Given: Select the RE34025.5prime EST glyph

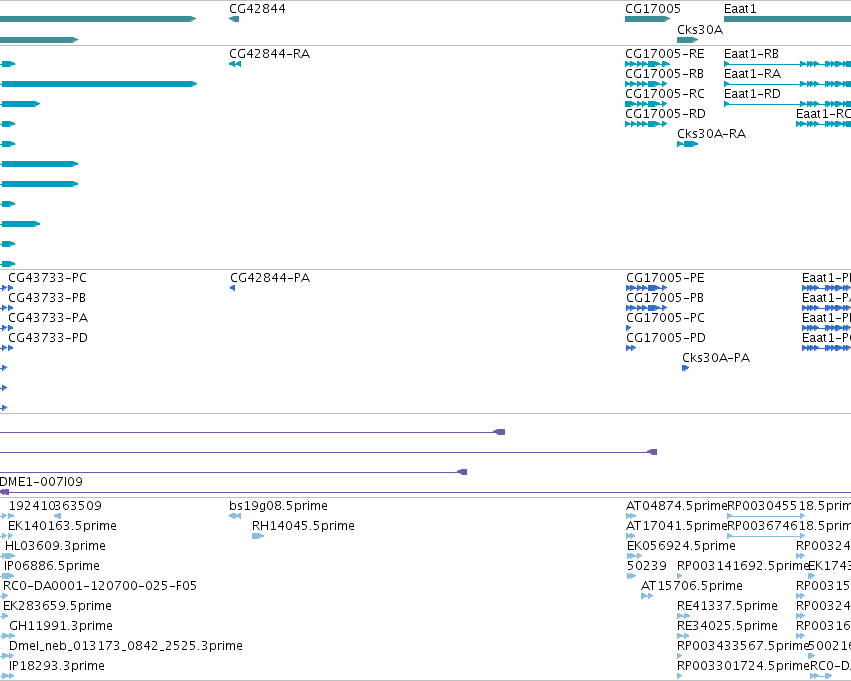Looking at the screenshot, I should [x=683, y=636].
